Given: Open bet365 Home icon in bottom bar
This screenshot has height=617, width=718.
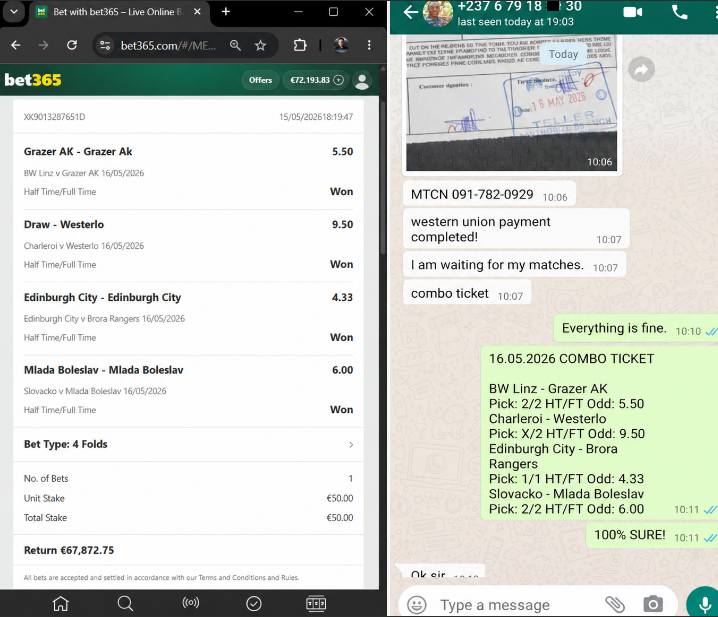Looking at the screenshot, I should [x=60, y=603].
